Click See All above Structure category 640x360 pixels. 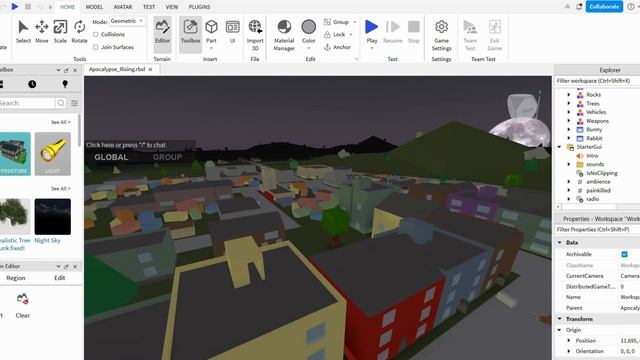(60, 122)
